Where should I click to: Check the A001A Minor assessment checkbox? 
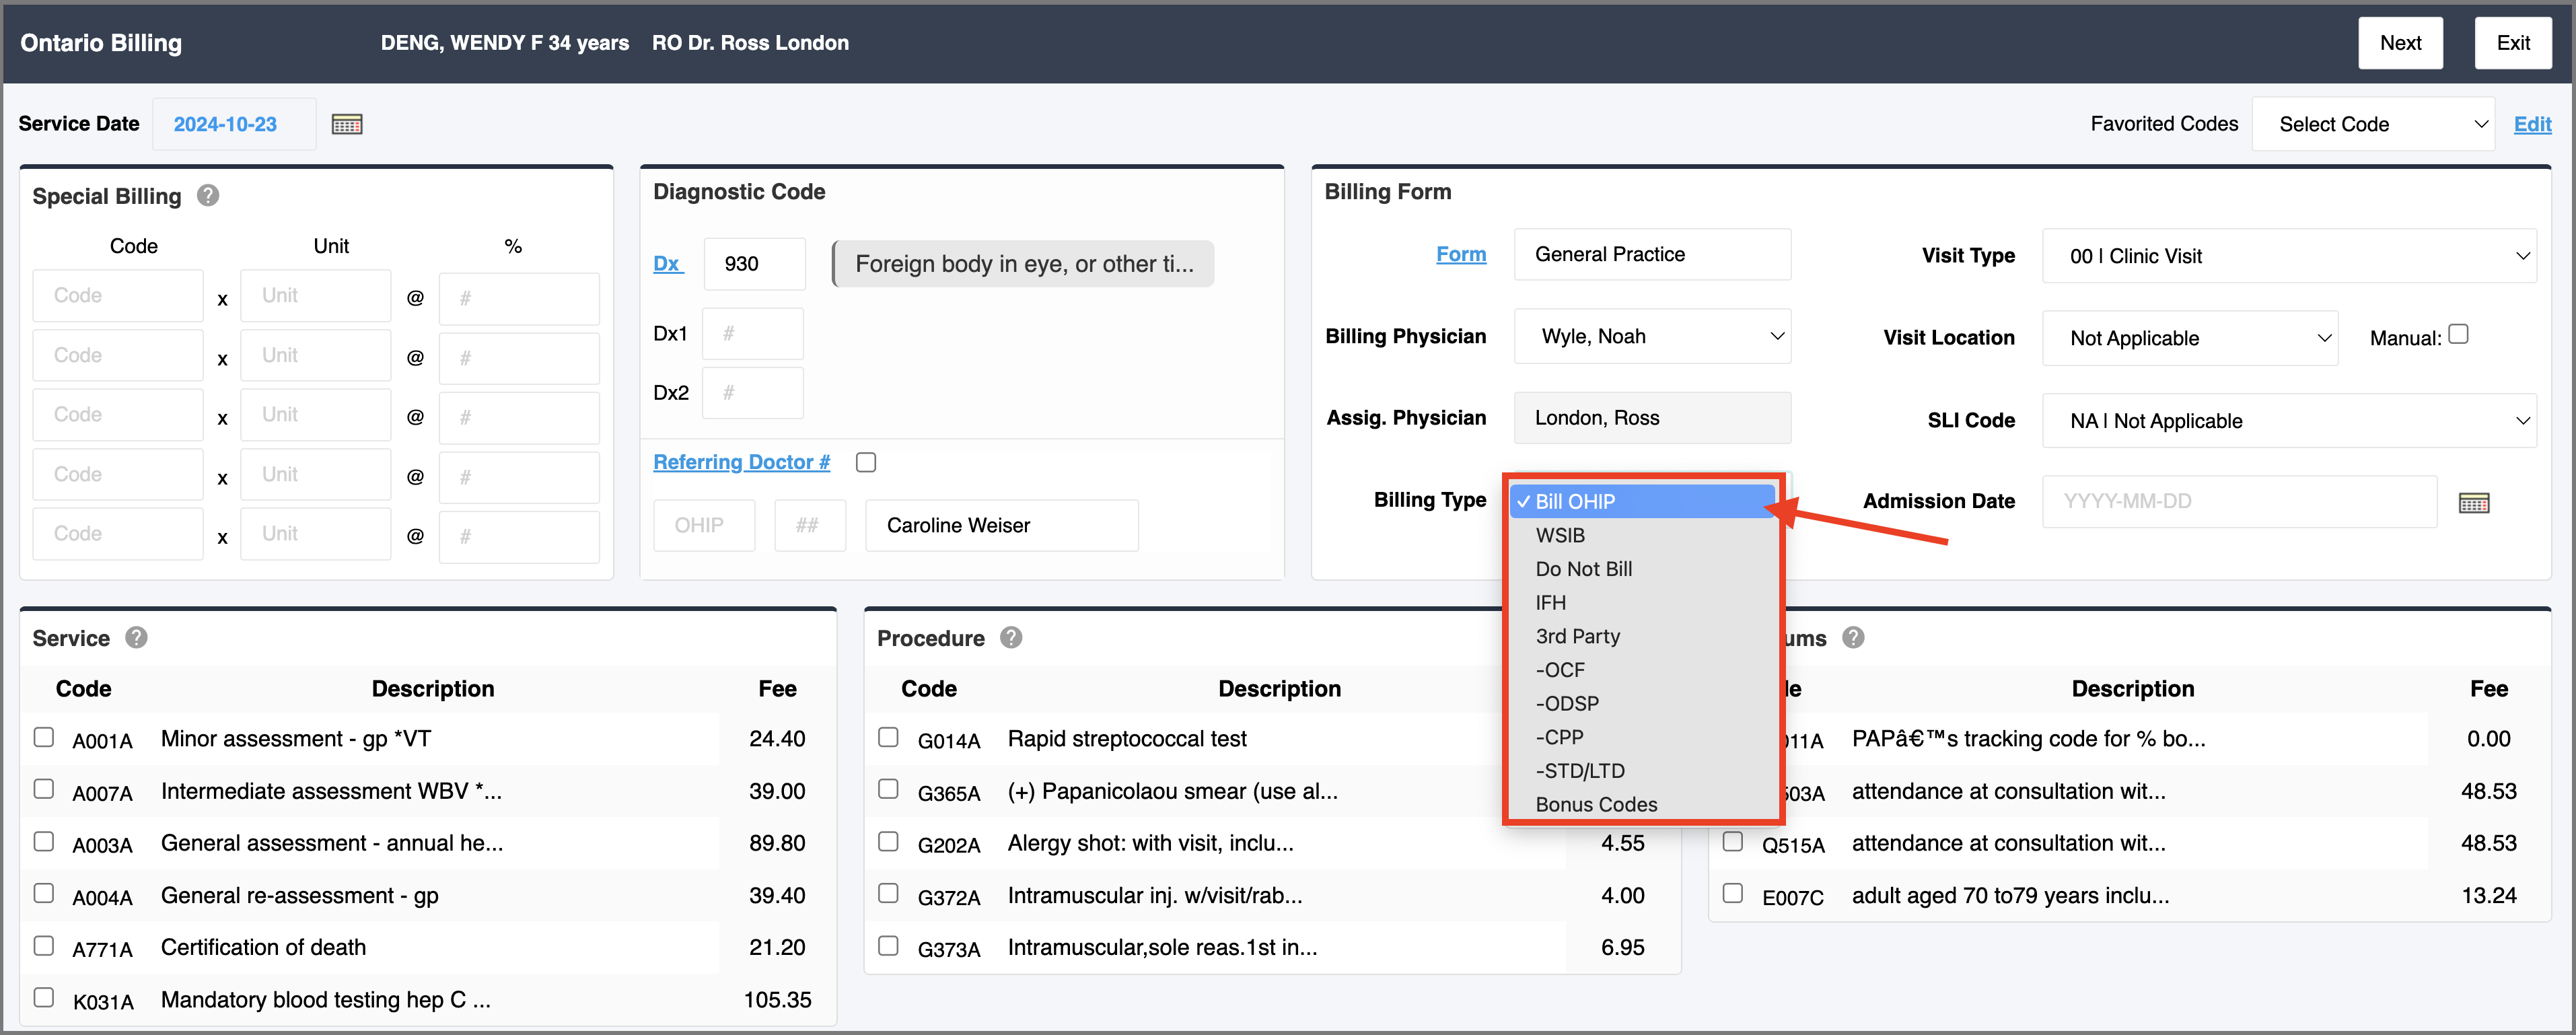(x=44, y=737)
